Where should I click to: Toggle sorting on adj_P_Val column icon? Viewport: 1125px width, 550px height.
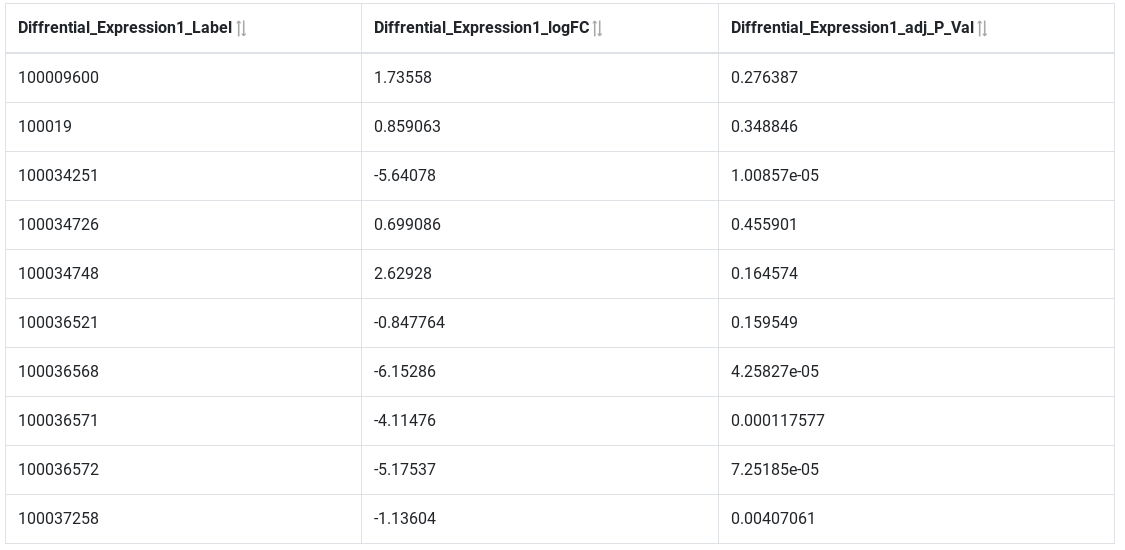point(983,29)
